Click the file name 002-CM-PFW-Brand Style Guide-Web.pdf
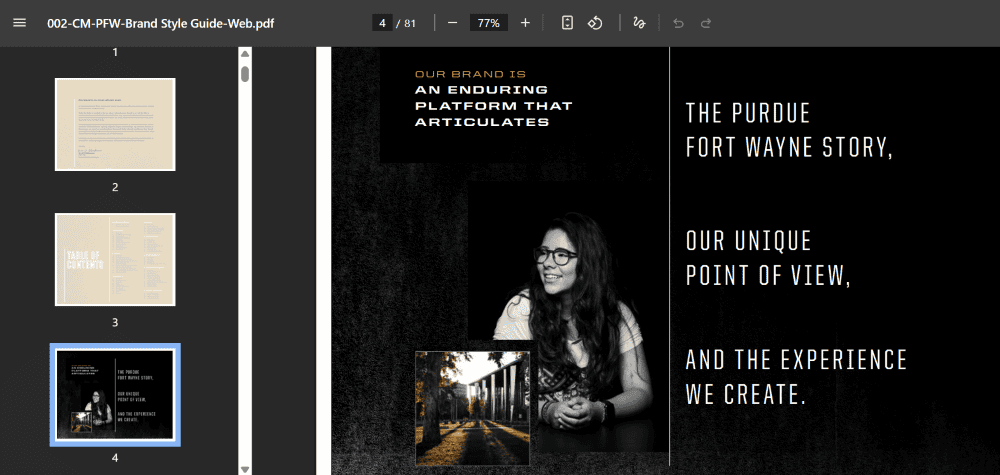 (161, 24)
